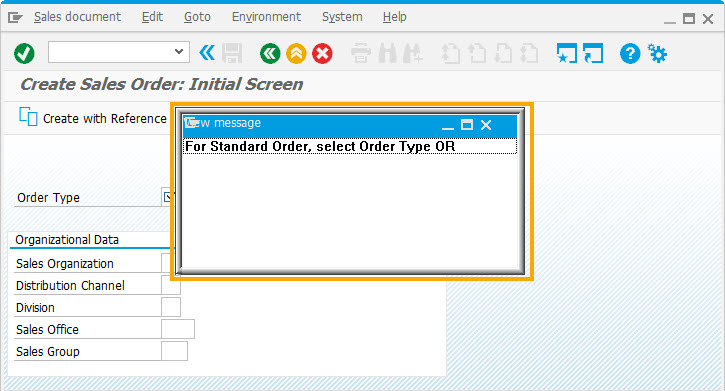Maximize the New message popup
This screenshot has width=725, height=391.
(x=467, y=125)
